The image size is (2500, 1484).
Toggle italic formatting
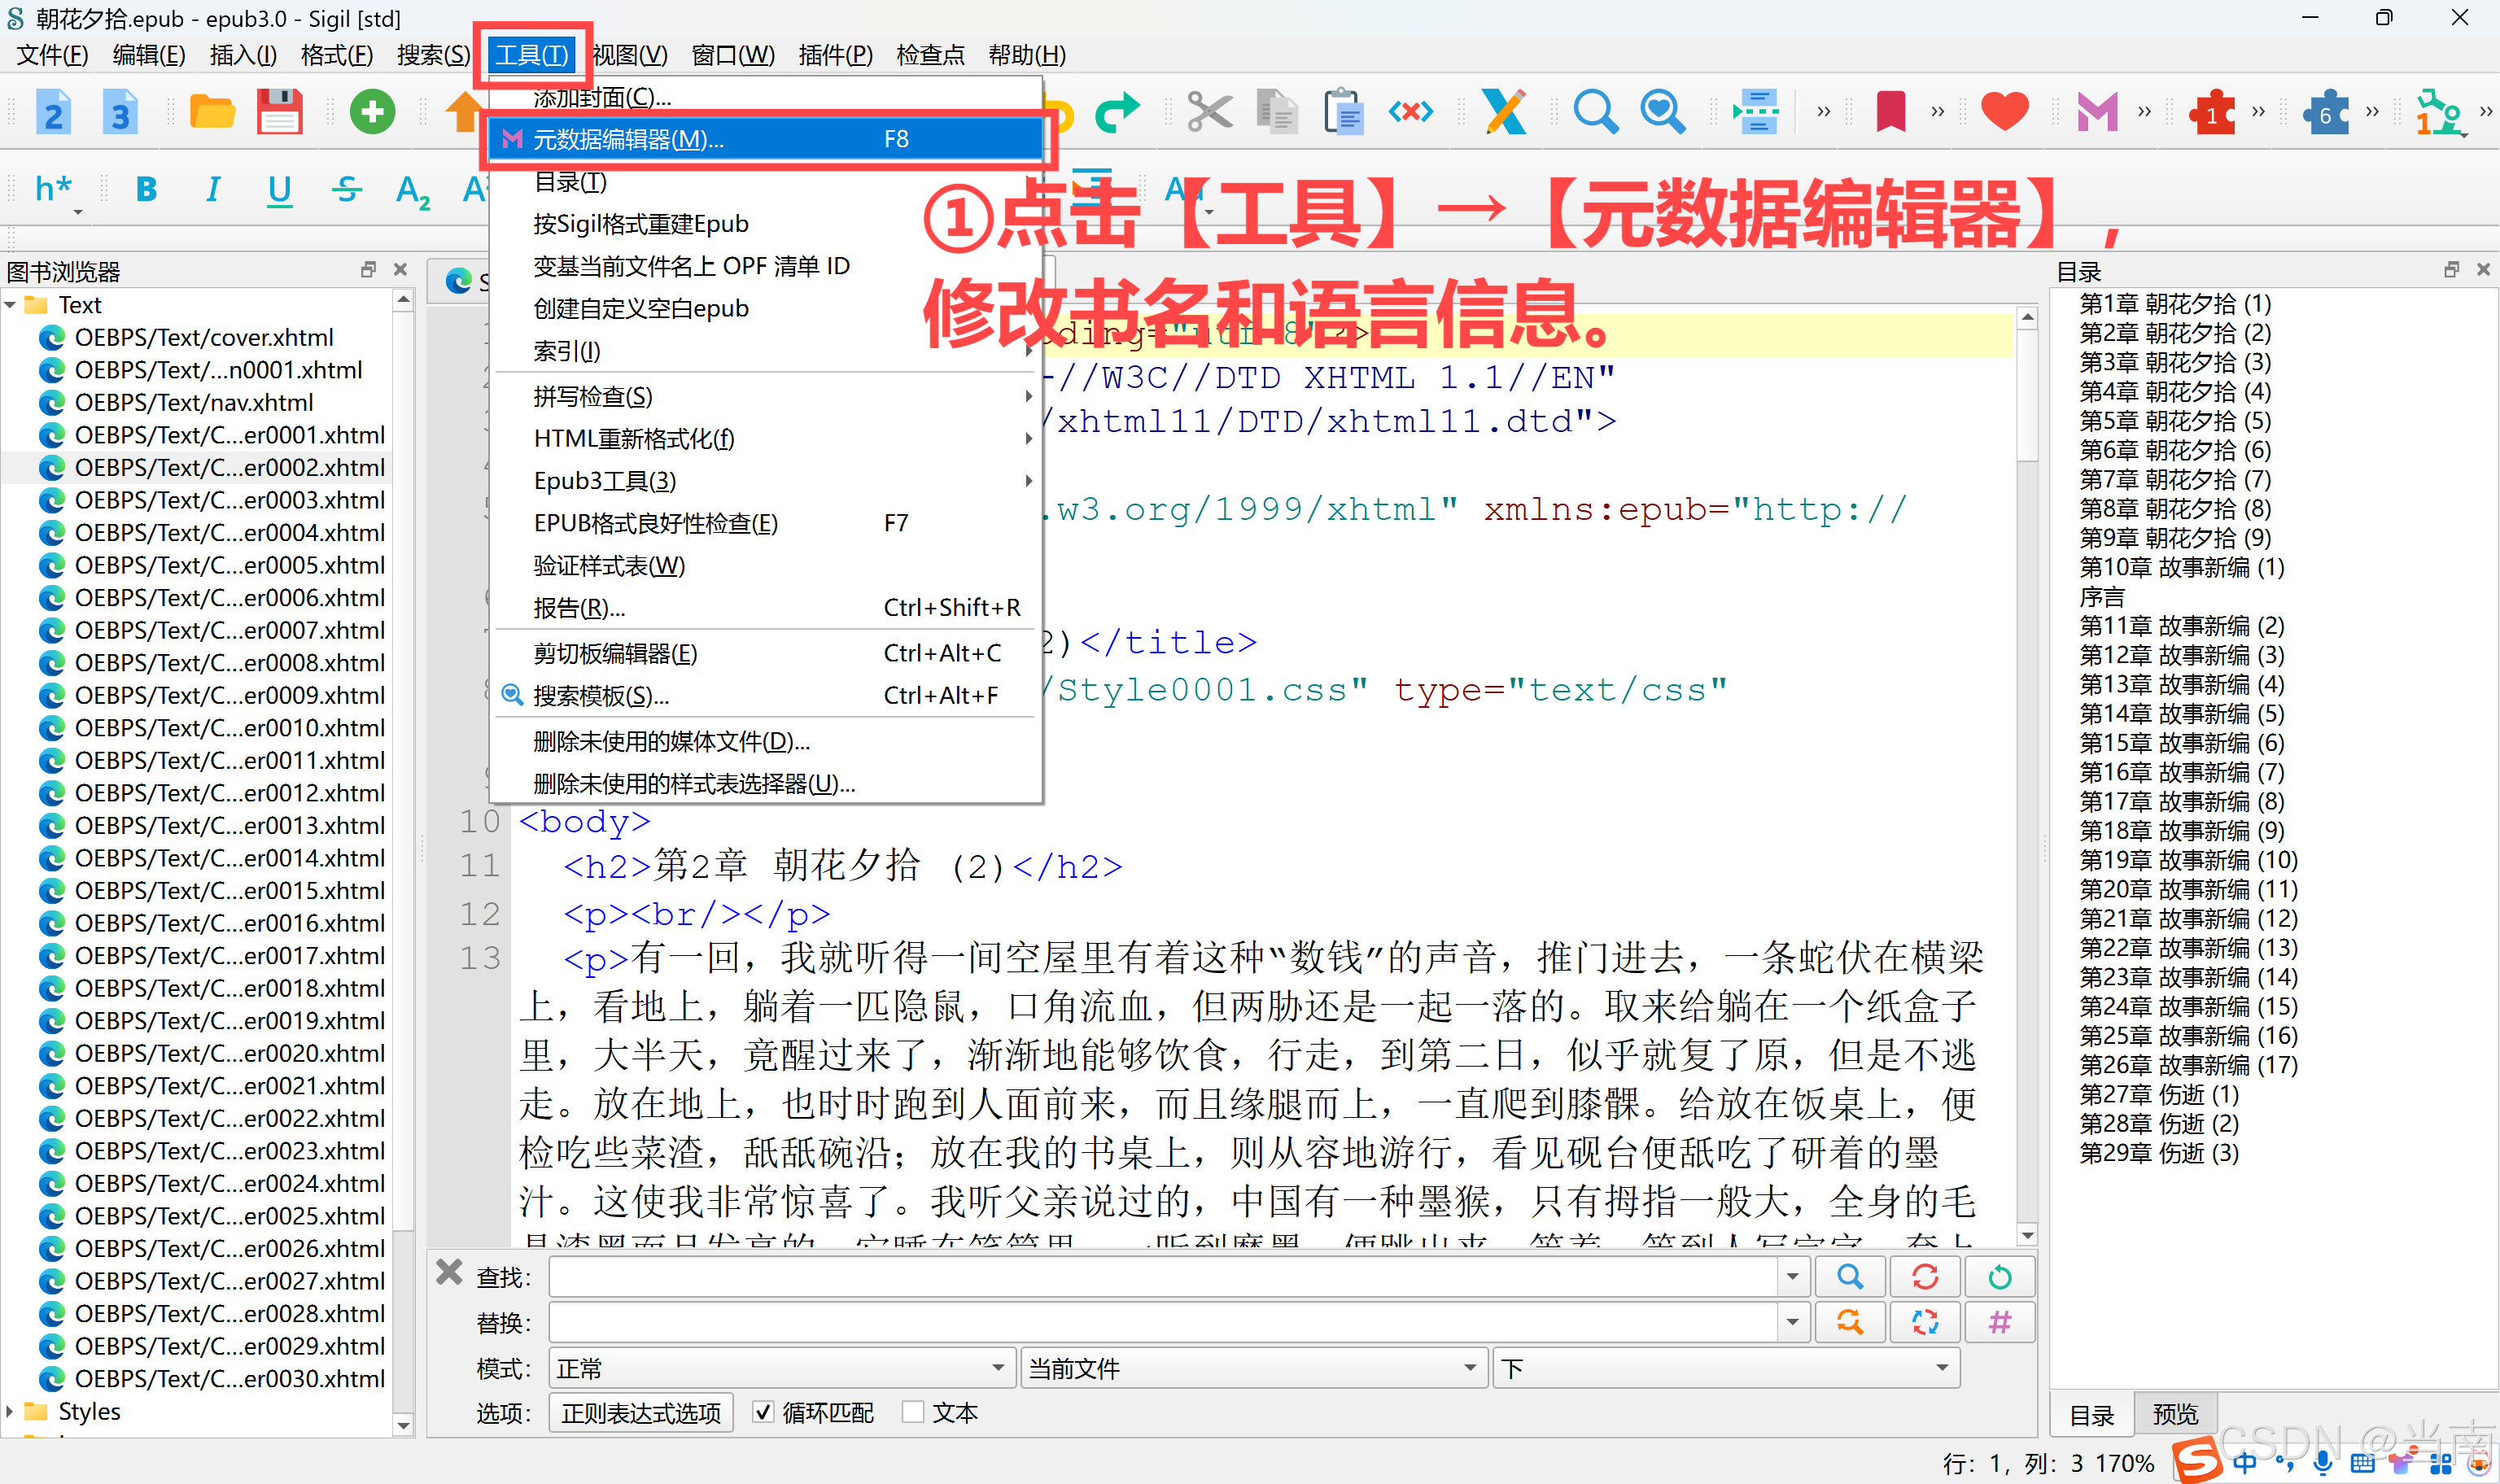point(212,189)
